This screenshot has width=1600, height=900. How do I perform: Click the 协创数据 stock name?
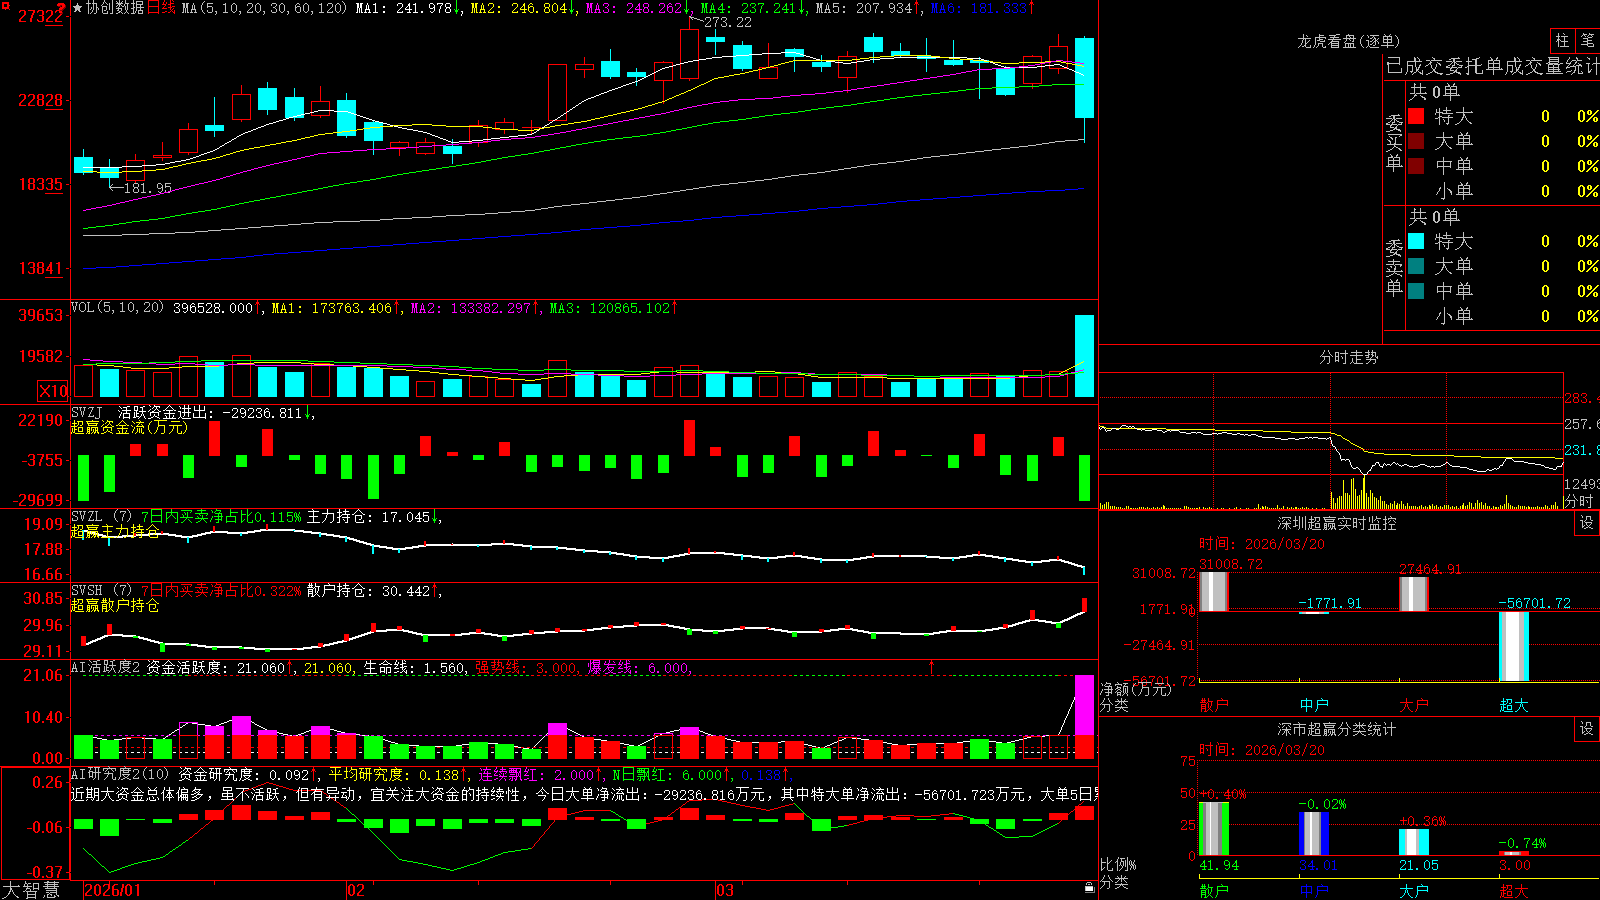(115, 8)
